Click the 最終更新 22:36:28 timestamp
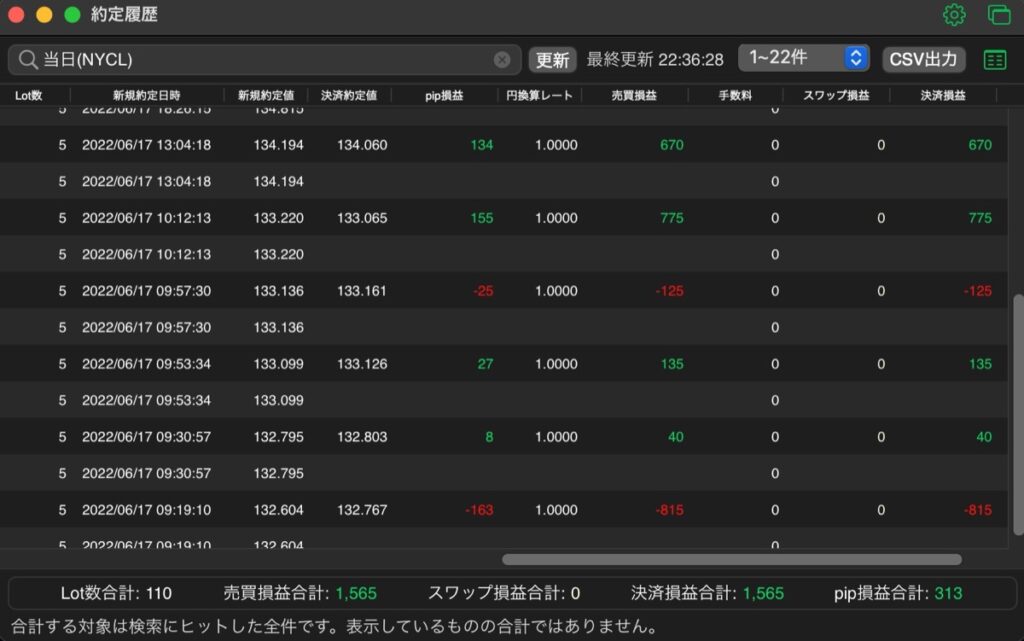This screenshot has height=641, width=1024. click(655, 60)
